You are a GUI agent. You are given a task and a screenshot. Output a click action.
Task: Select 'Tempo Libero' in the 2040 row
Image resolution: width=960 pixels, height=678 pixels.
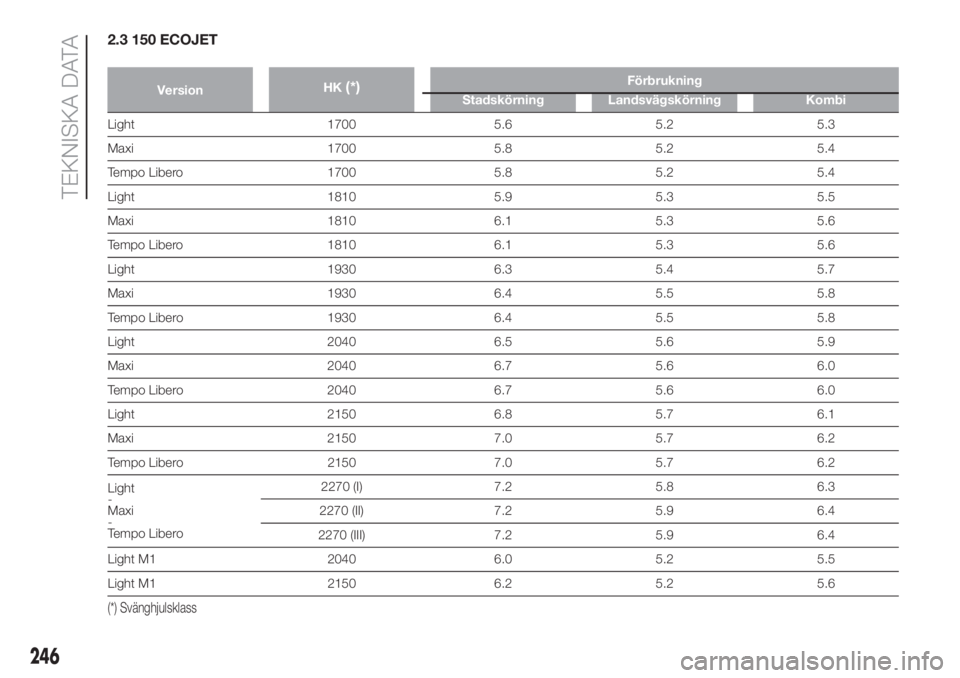pyautogui.click(x=145, y=390)
